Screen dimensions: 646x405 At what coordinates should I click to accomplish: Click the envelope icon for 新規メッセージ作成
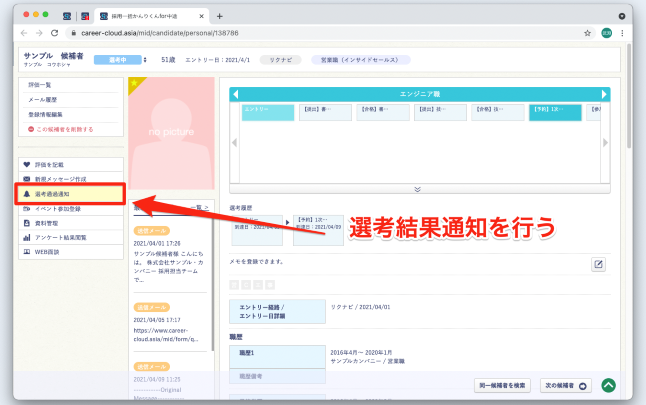[x=26, y=179]
